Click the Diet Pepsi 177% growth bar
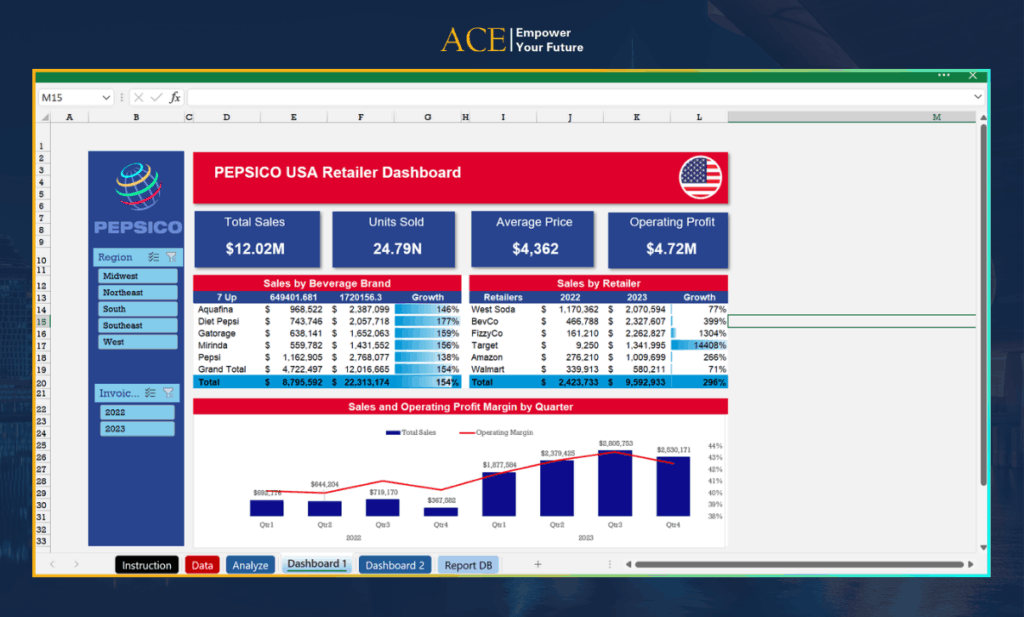The image size is (1024, 617). (x=427, y=321)
